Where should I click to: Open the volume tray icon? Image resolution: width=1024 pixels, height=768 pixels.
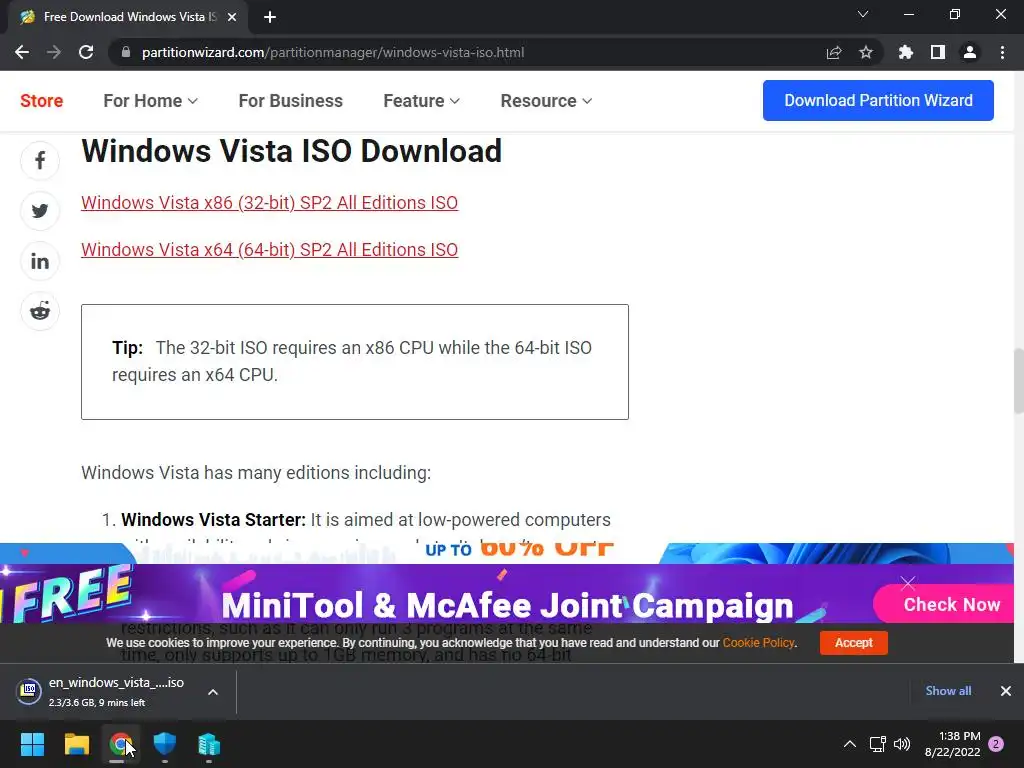pyautogui.click(x=902, y=744)
